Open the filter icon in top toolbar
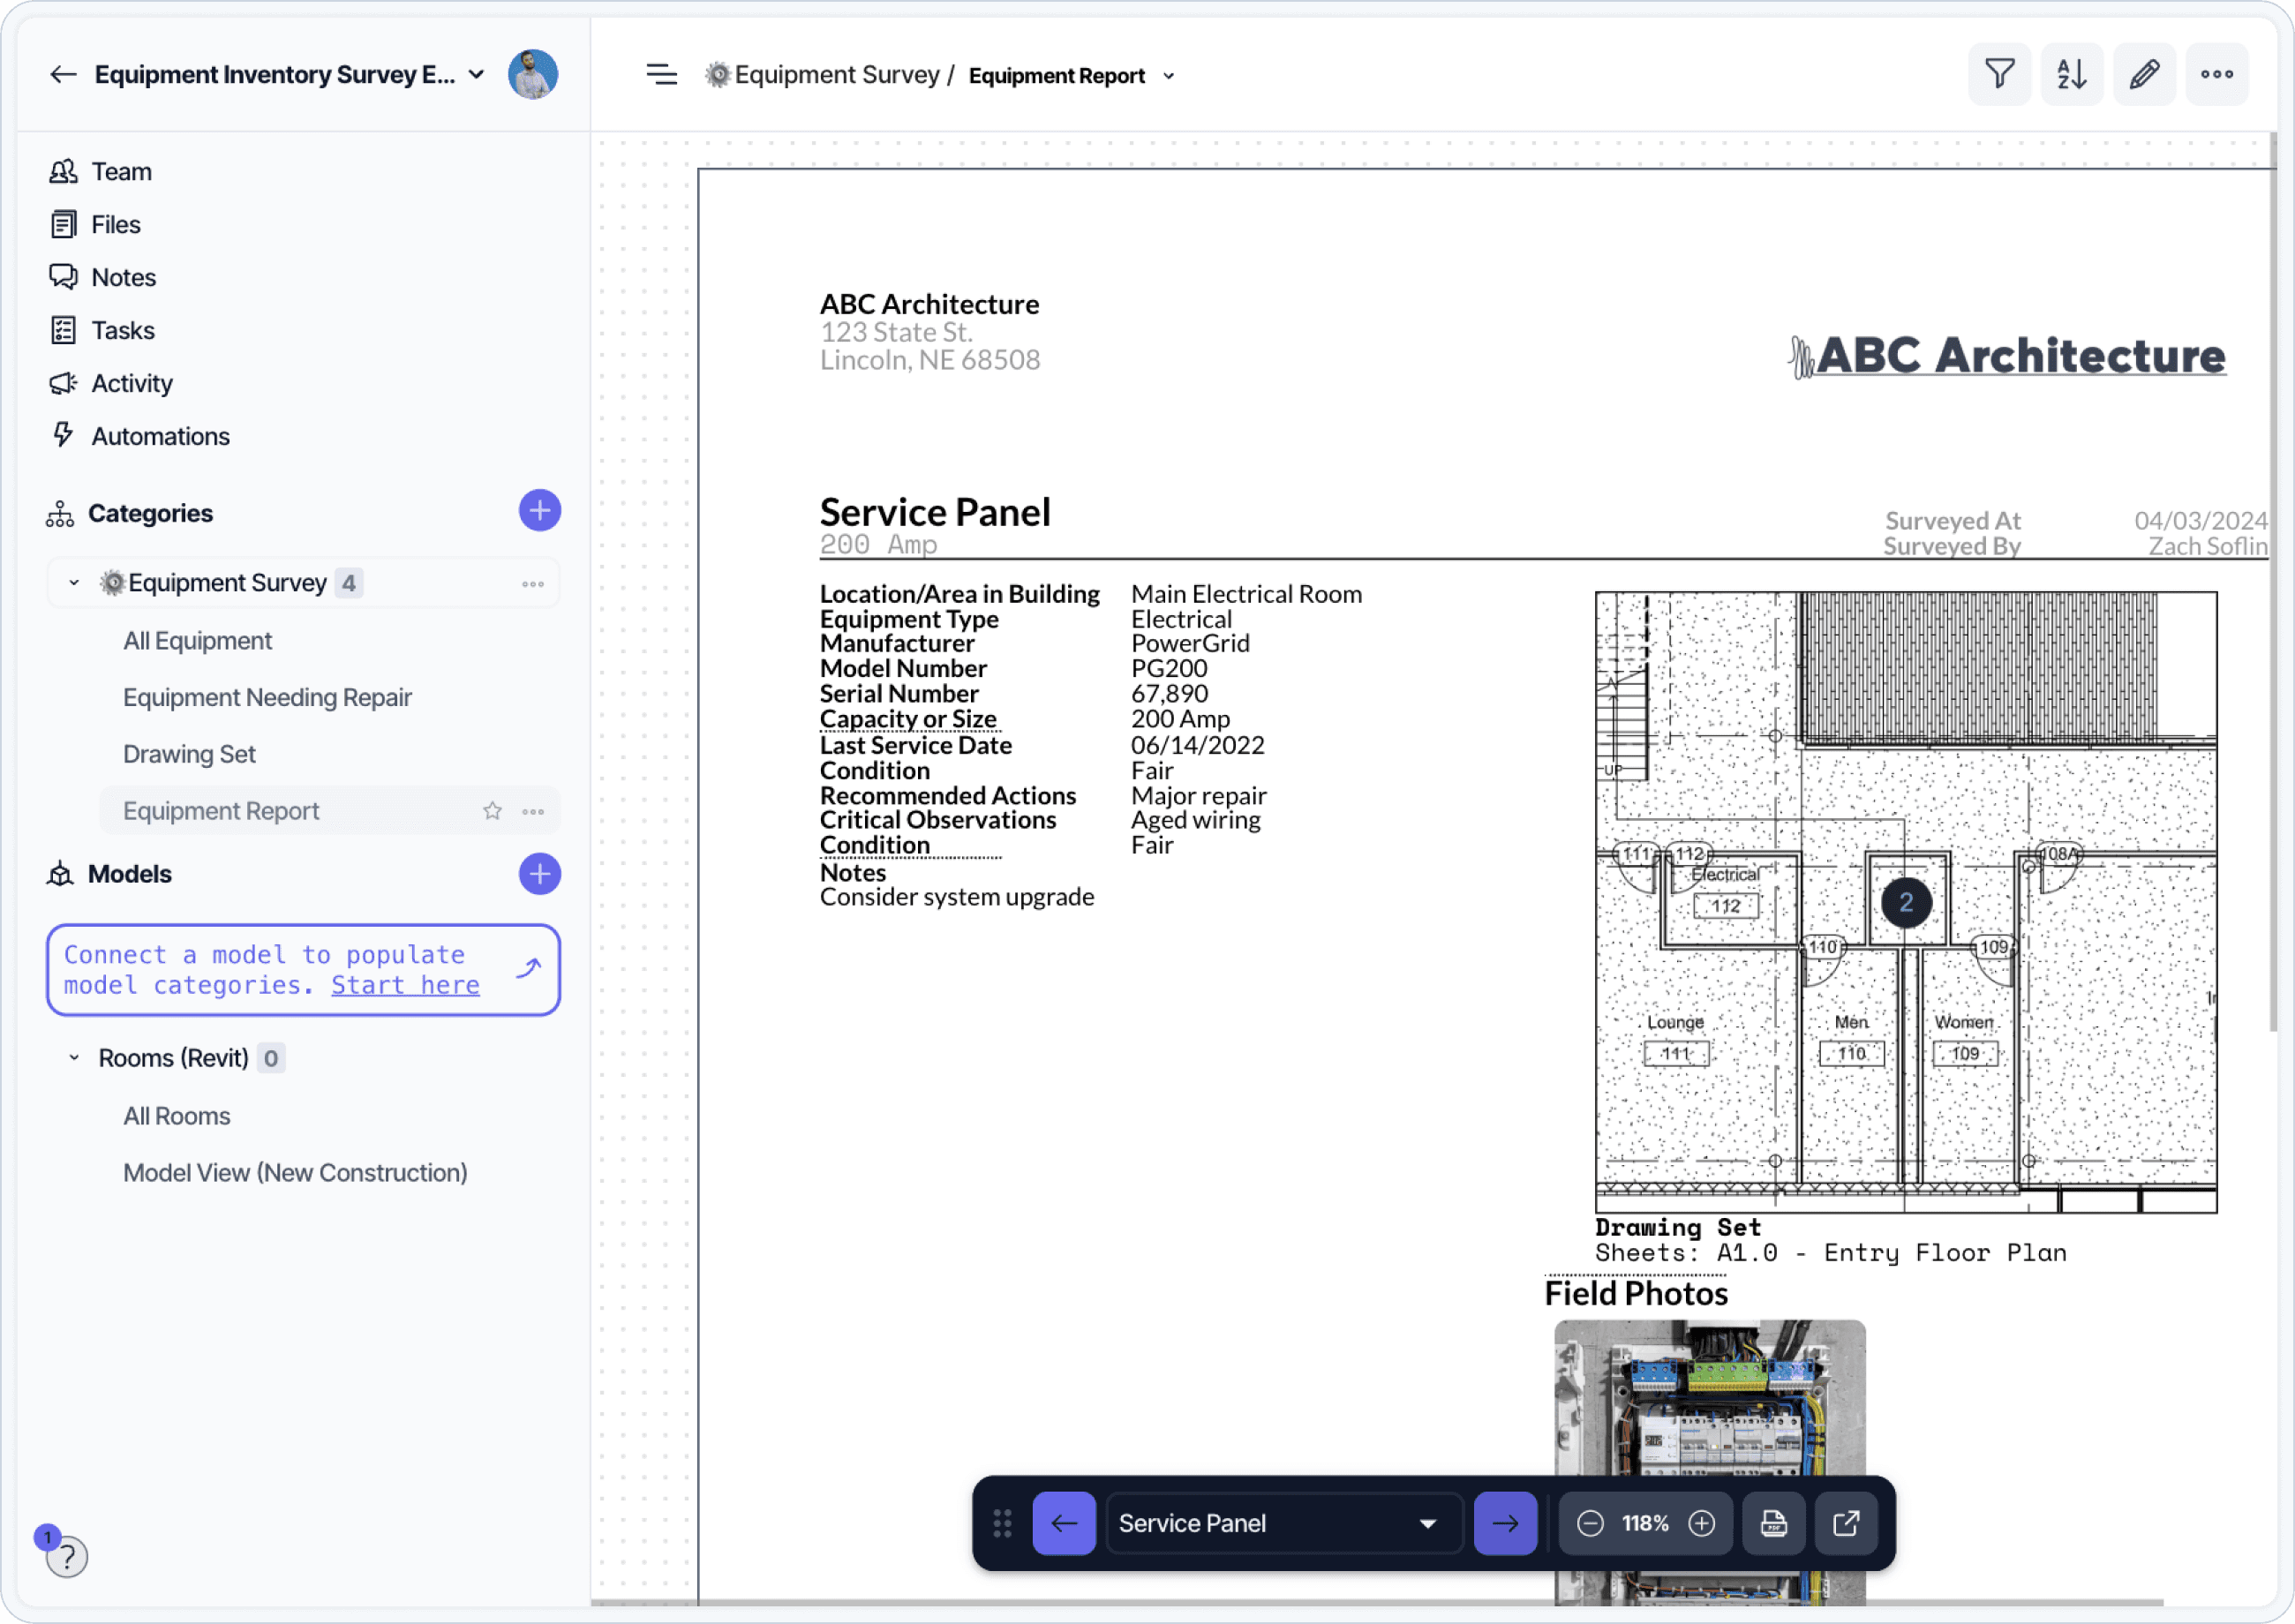 [x=1999, y=74]
